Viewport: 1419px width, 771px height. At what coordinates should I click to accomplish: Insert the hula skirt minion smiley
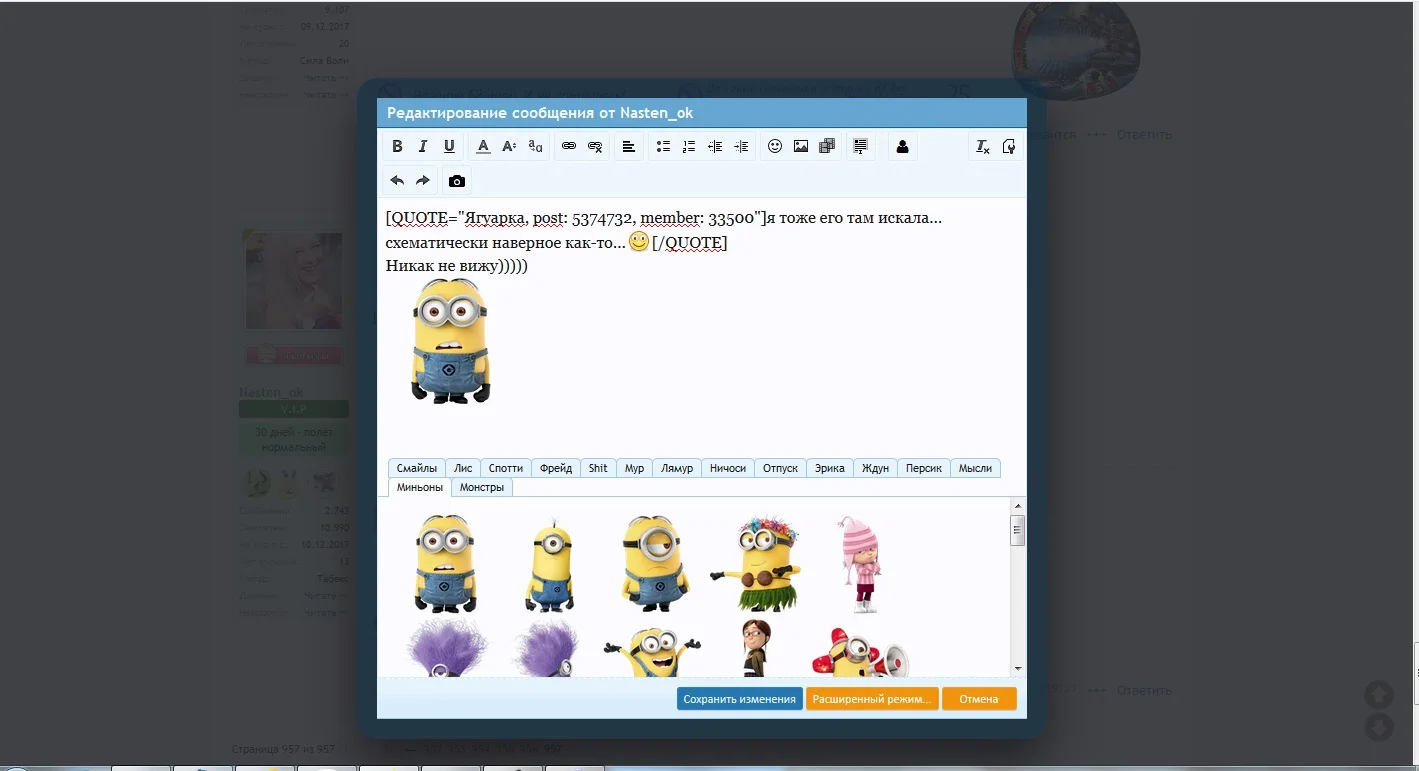click(x=756, y=564)
